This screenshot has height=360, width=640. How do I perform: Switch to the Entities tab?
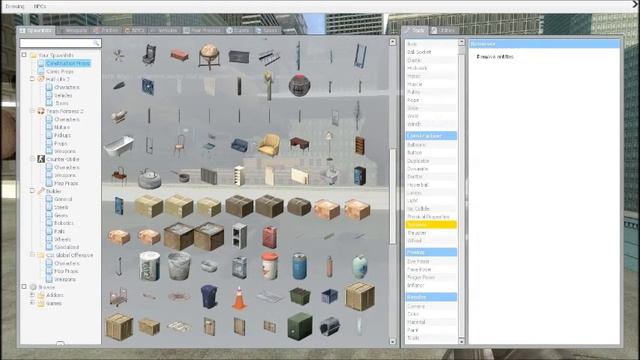pyautogui.click(x=106, y=30)
